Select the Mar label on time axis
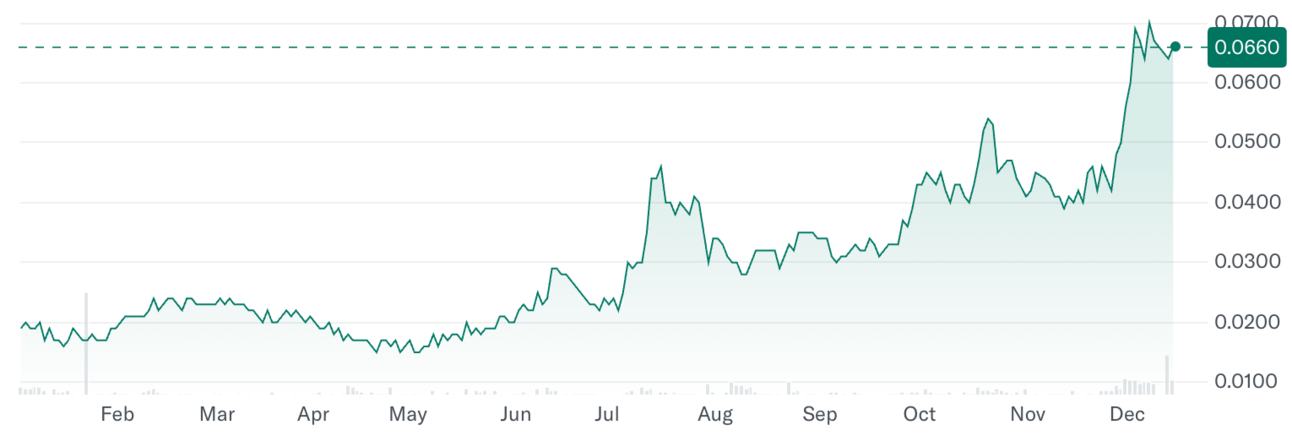Screen dimensions: 1292x436 217,414
